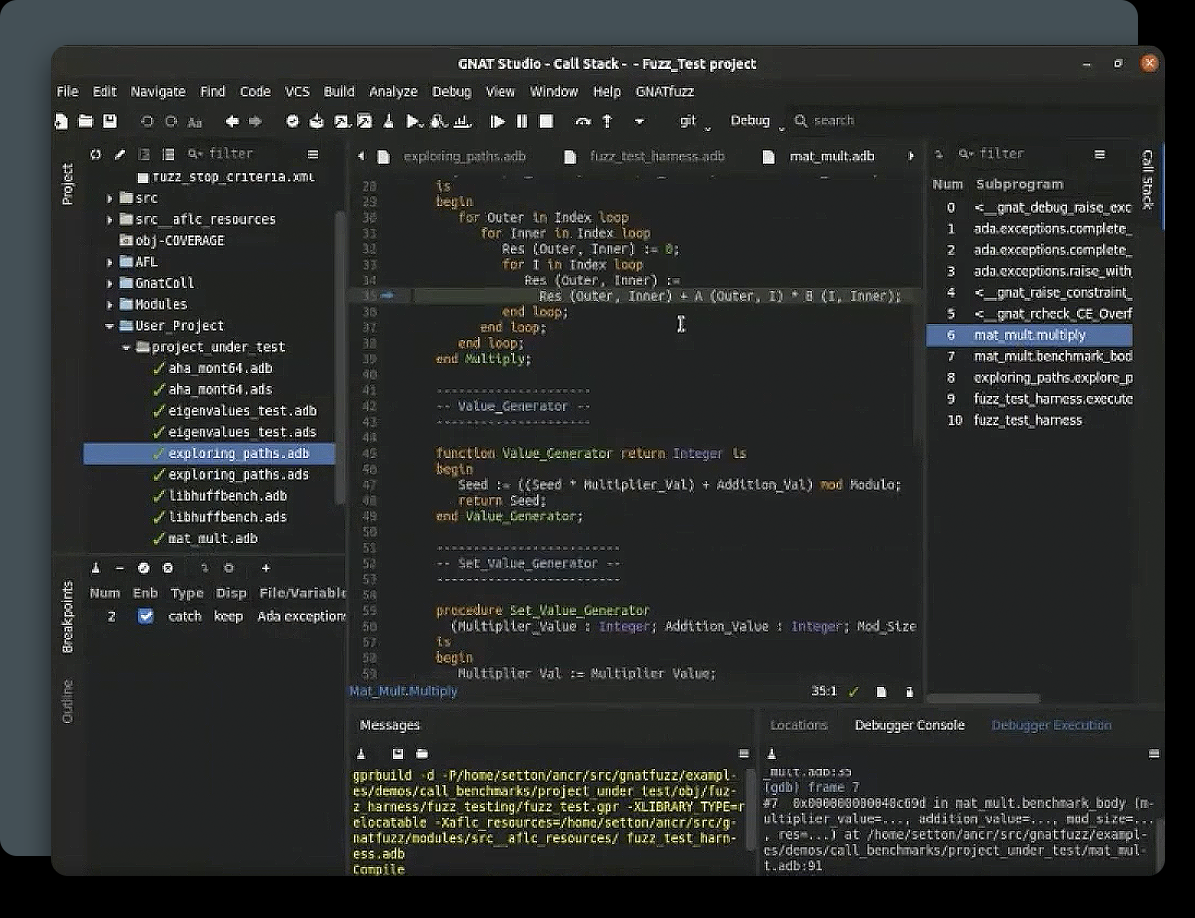Select libhuffbench.adb in project tree
This screenshot has height=918, width=1195.
click(228, 496)
